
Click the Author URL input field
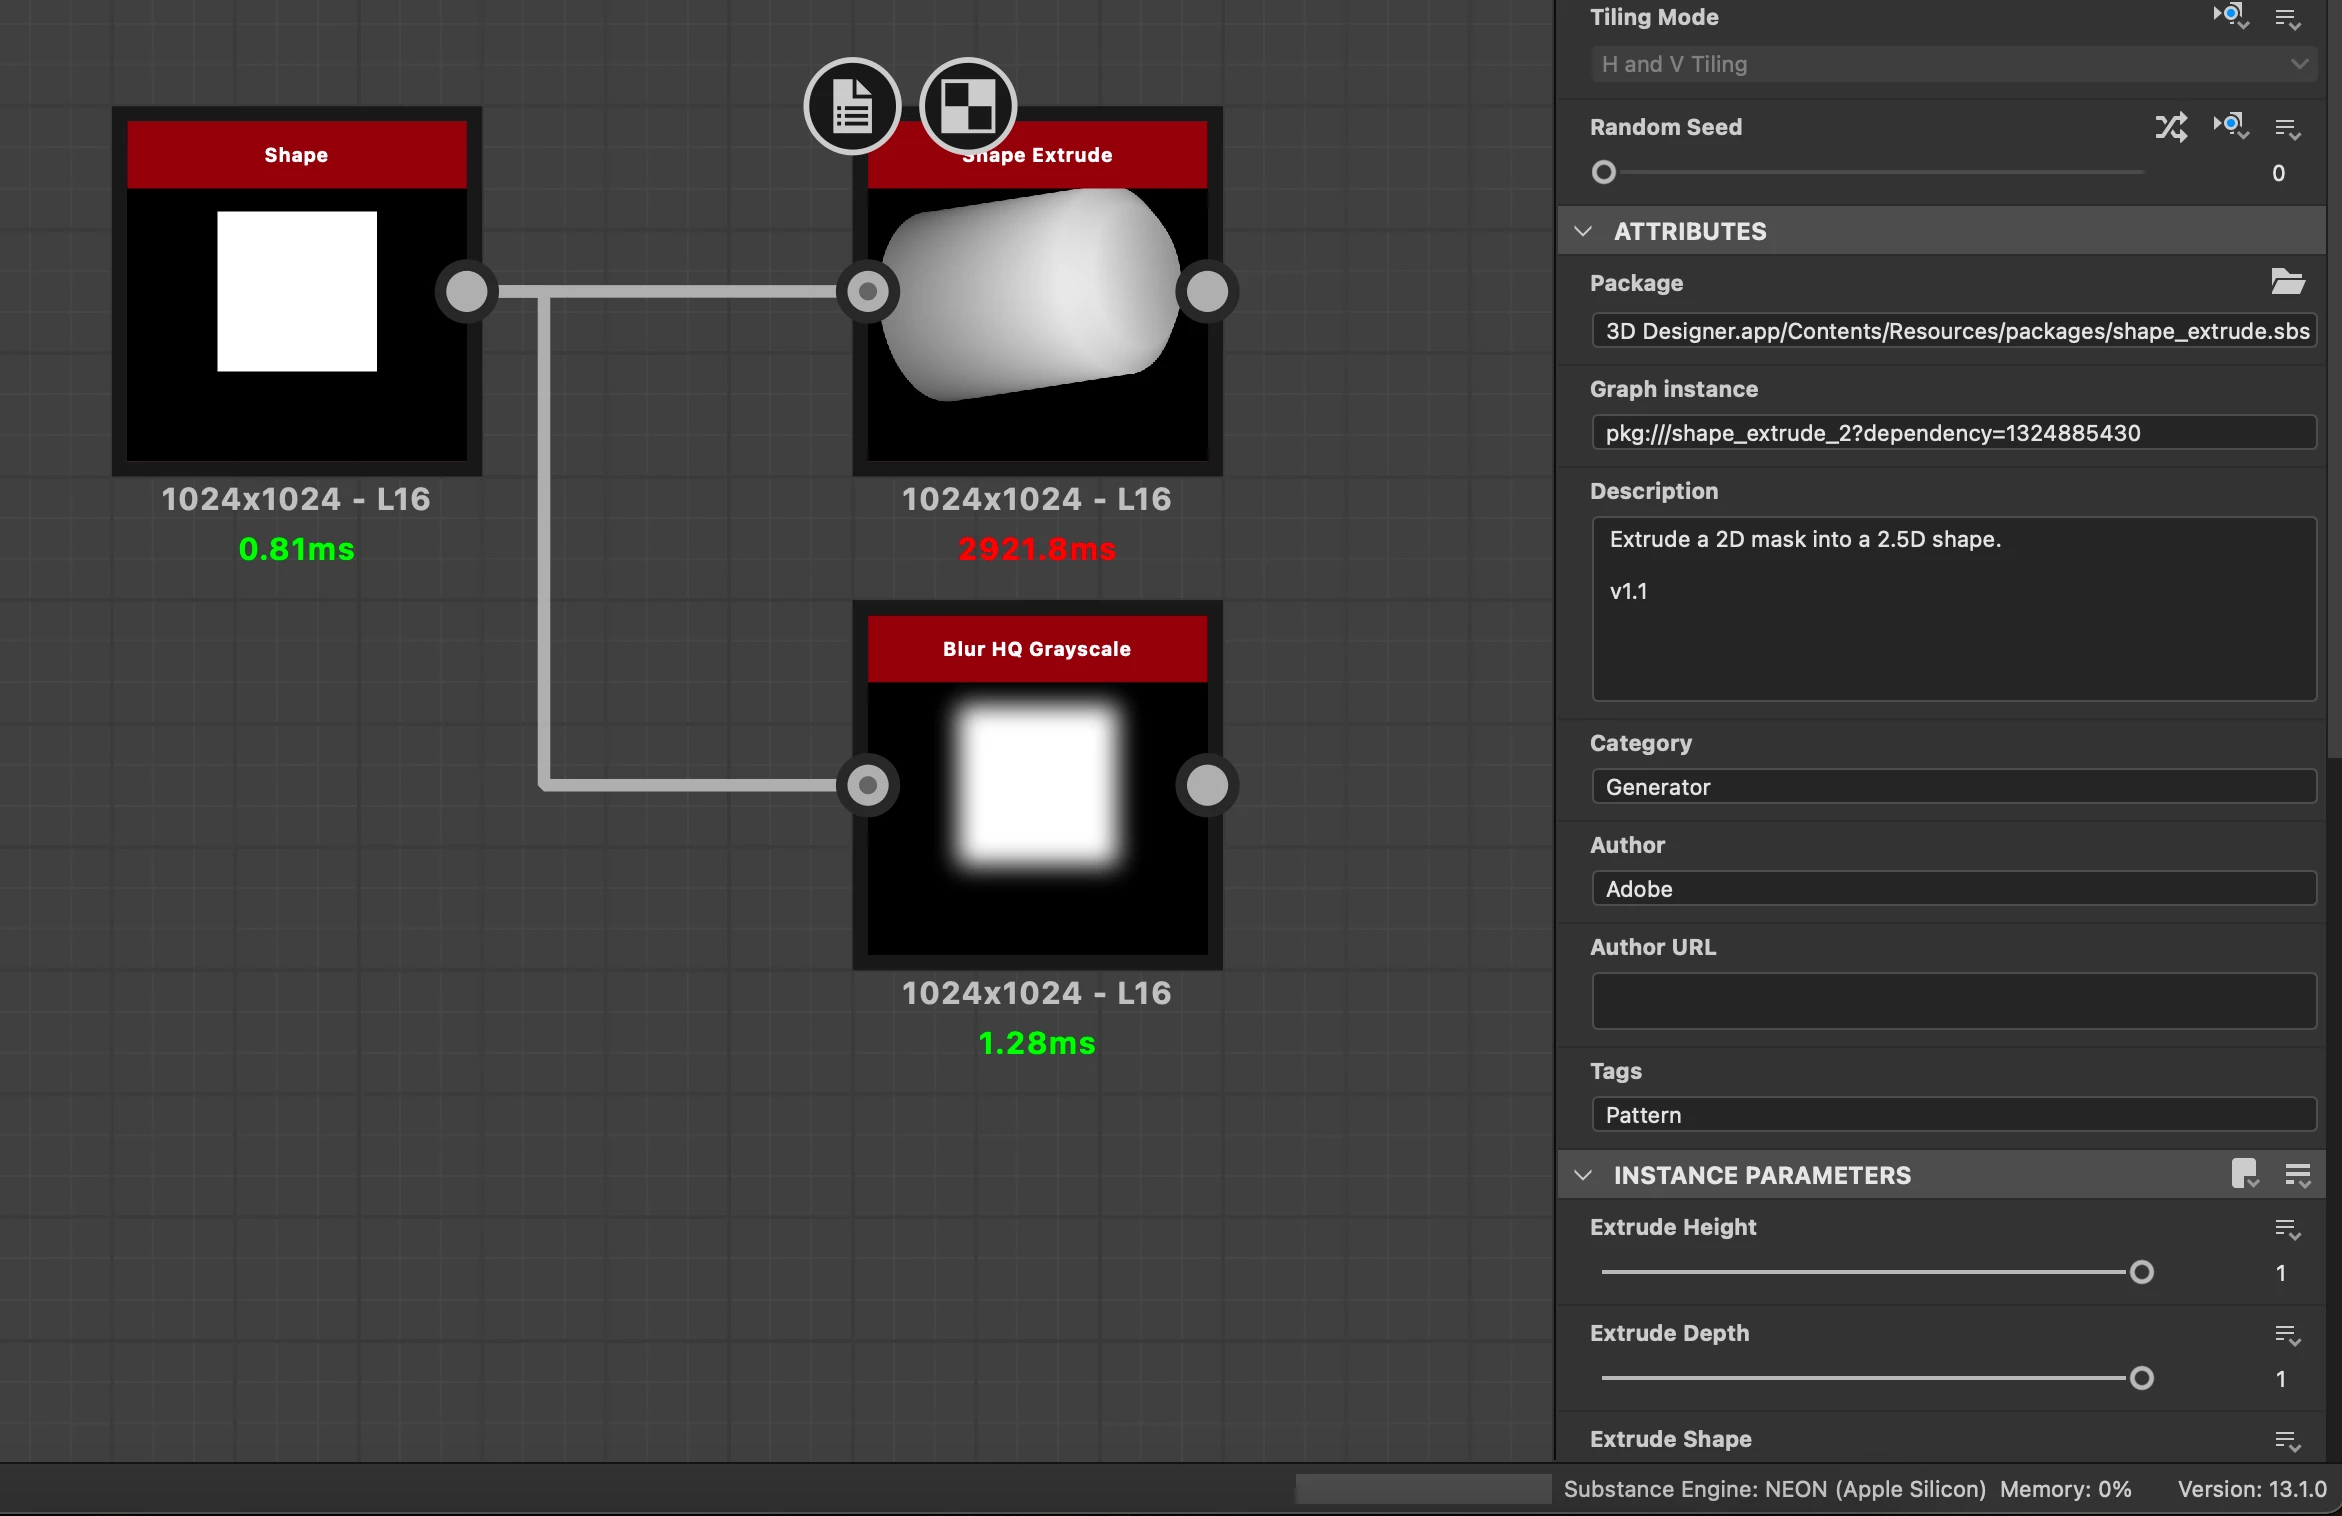(1952, 1000)
